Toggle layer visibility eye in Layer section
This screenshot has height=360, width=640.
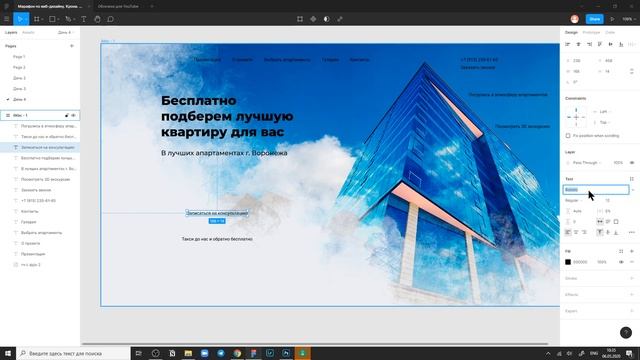pyautogui.click(x=632, y=162)
